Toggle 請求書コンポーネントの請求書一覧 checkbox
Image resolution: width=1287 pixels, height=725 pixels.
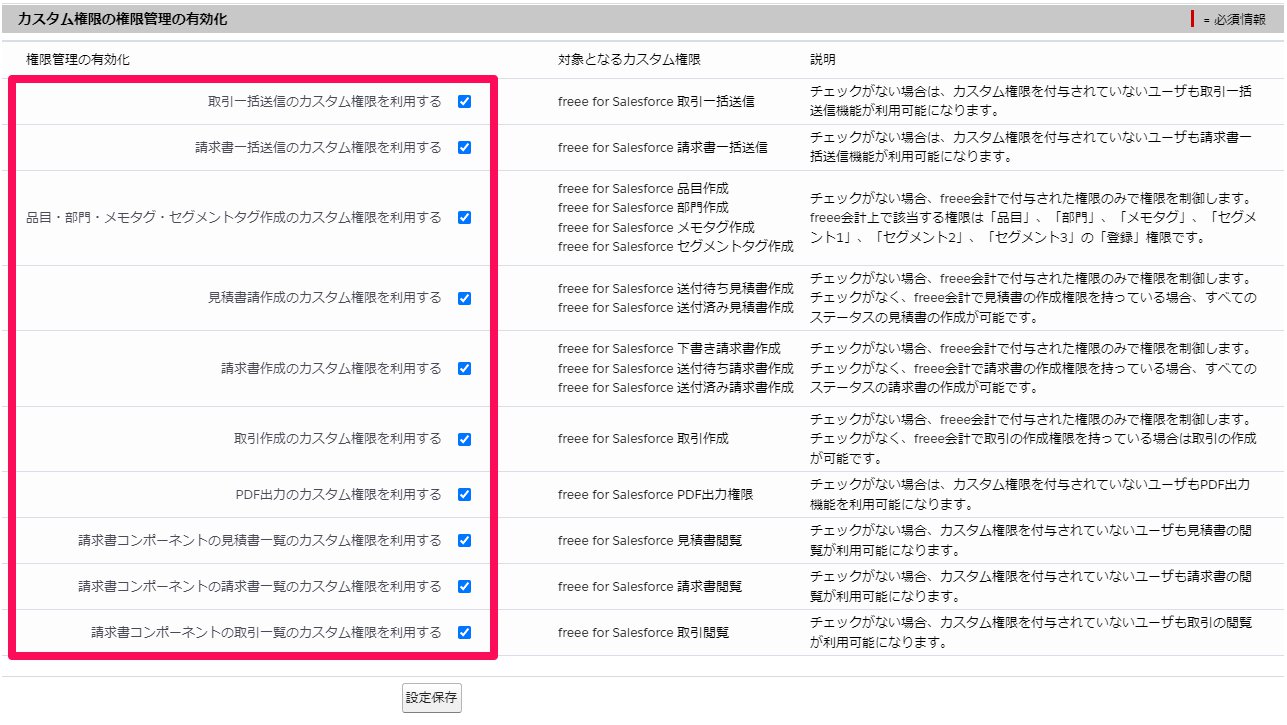tap(464, 586)
